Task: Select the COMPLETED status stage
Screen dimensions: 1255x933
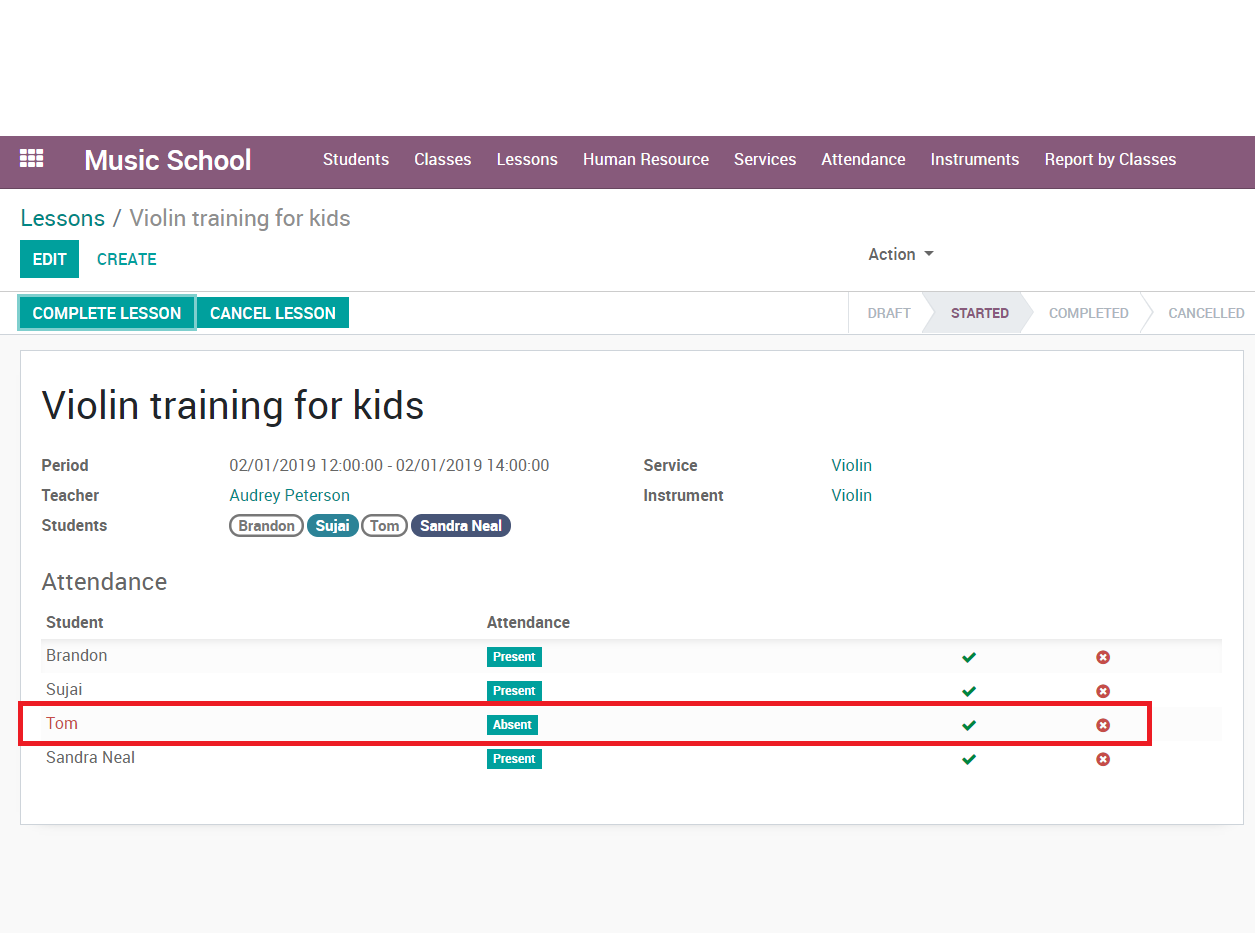Action: 1088,313
